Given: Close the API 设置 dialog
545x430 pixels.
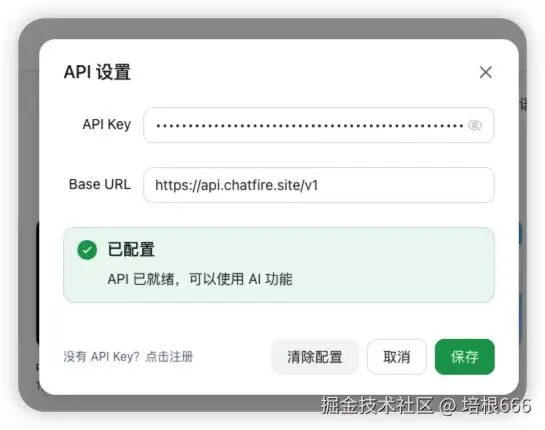Looking at the screenshot, I should click(486, 72).
